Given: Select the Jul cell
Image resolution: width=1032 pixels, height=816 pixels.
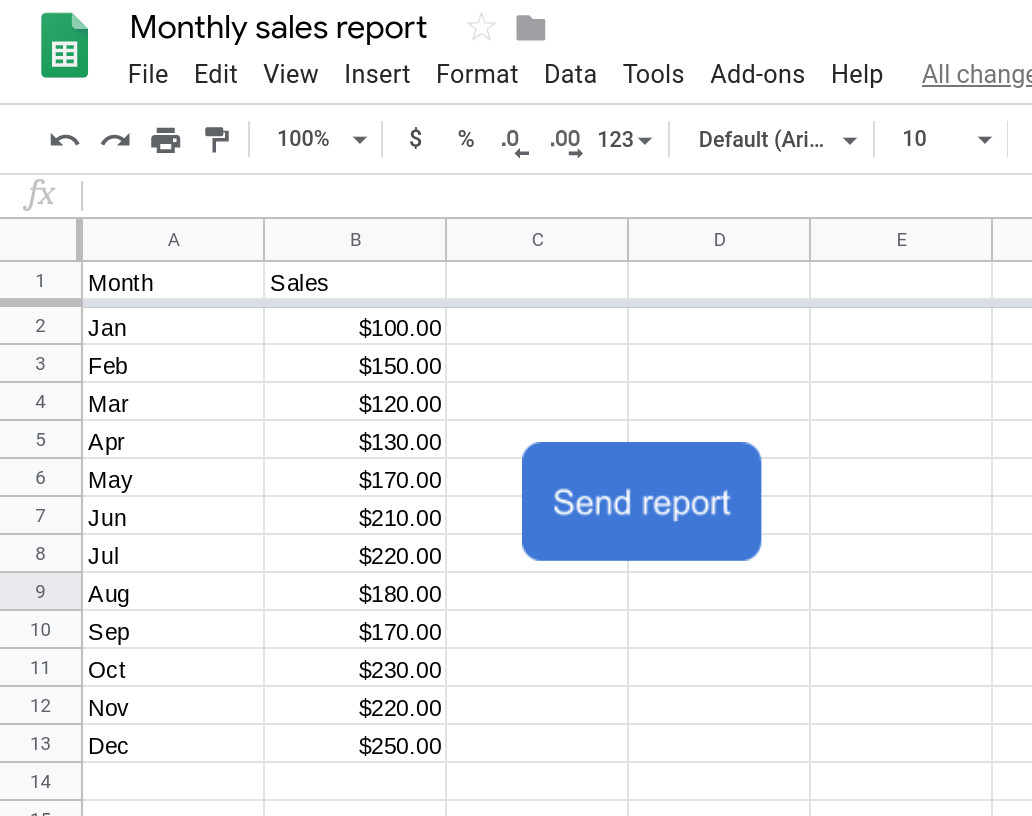Looking at the screenshot, I should coord(173,554).
